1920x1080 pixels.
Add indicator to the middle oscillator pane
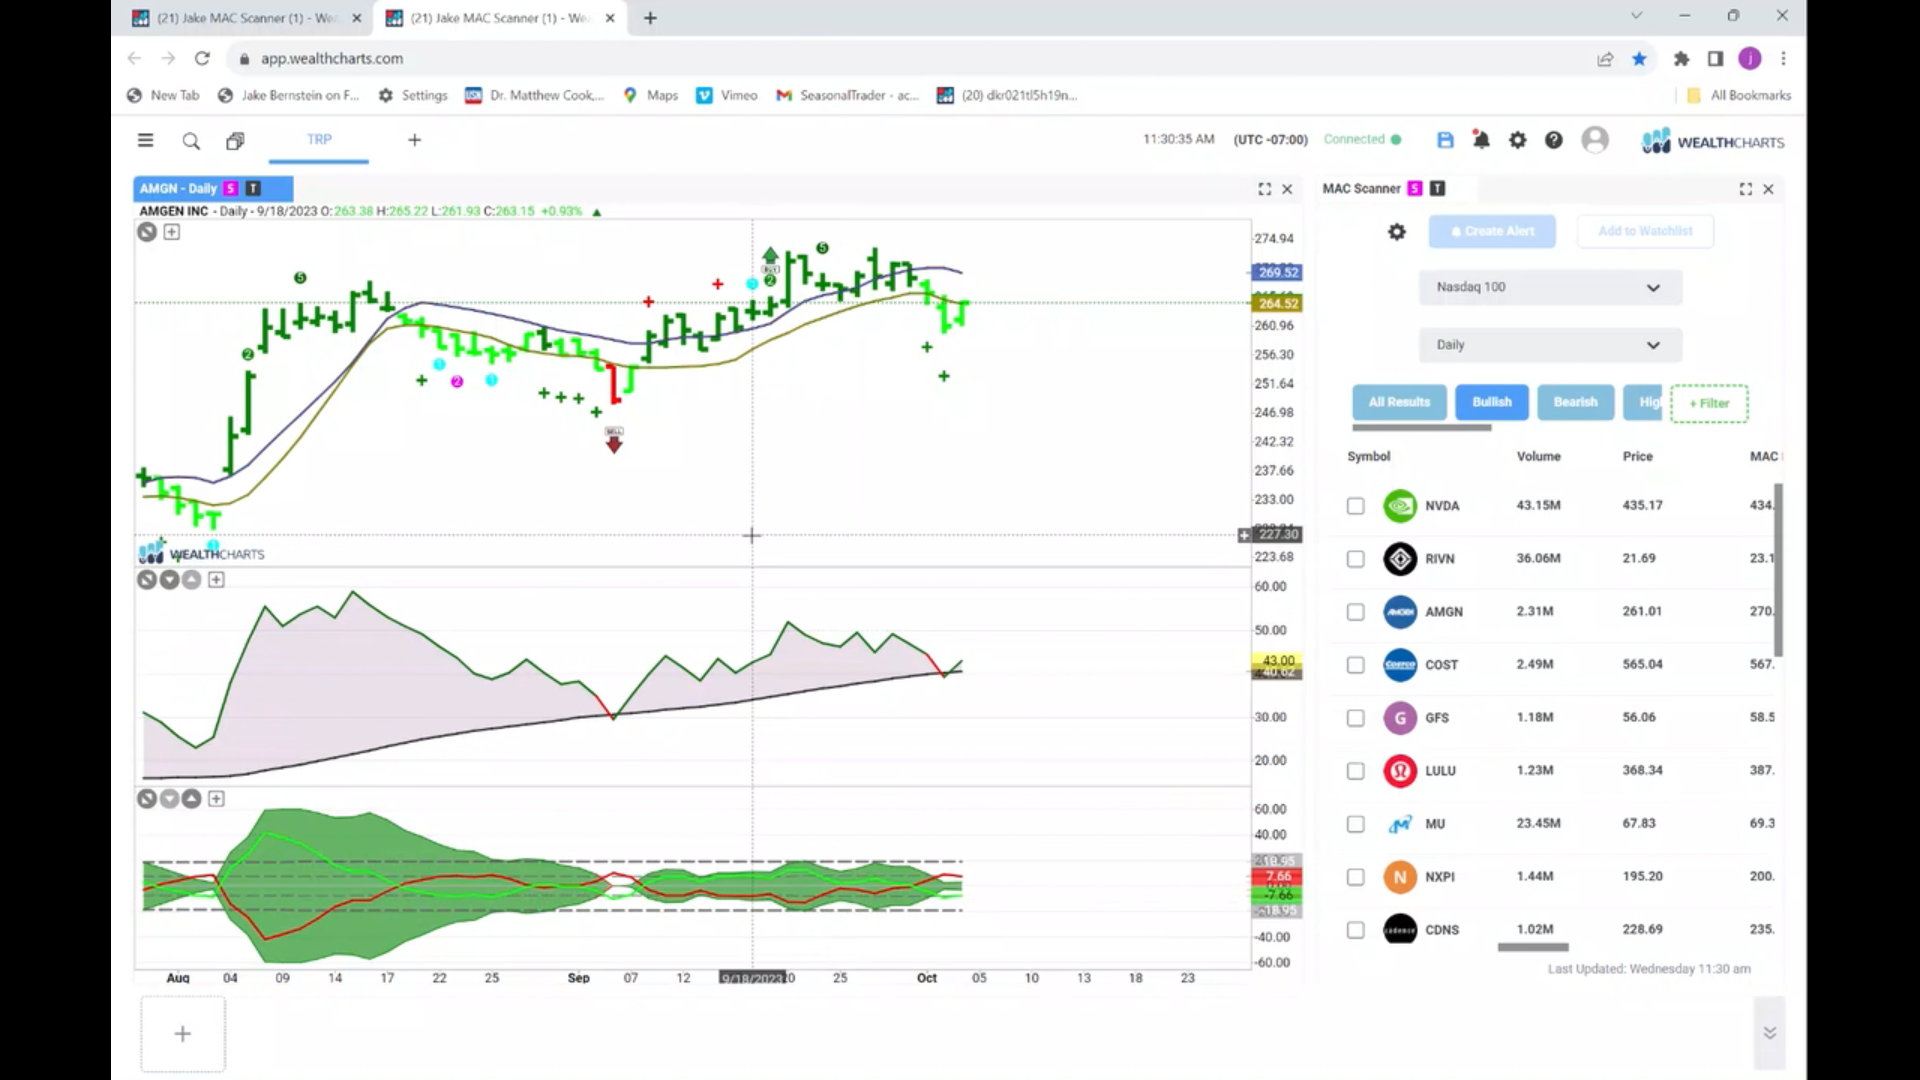pyautogui.click(x=216, y=580)
